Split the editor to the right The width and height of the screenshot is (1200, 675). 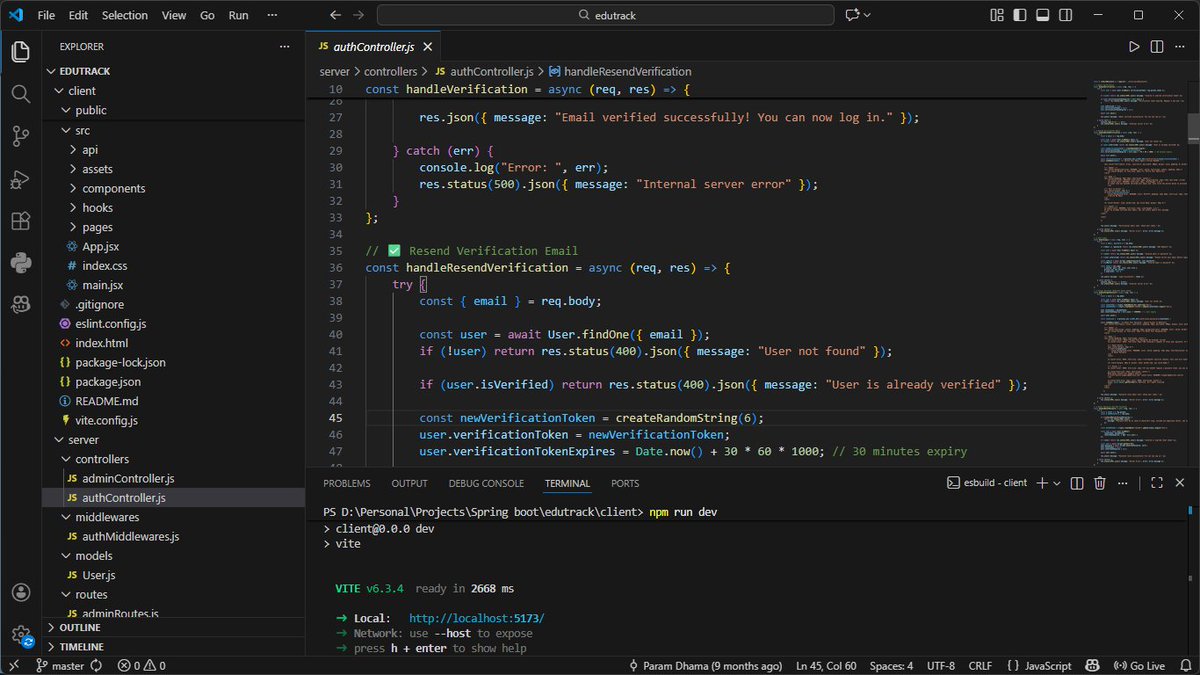point(1157,47)
